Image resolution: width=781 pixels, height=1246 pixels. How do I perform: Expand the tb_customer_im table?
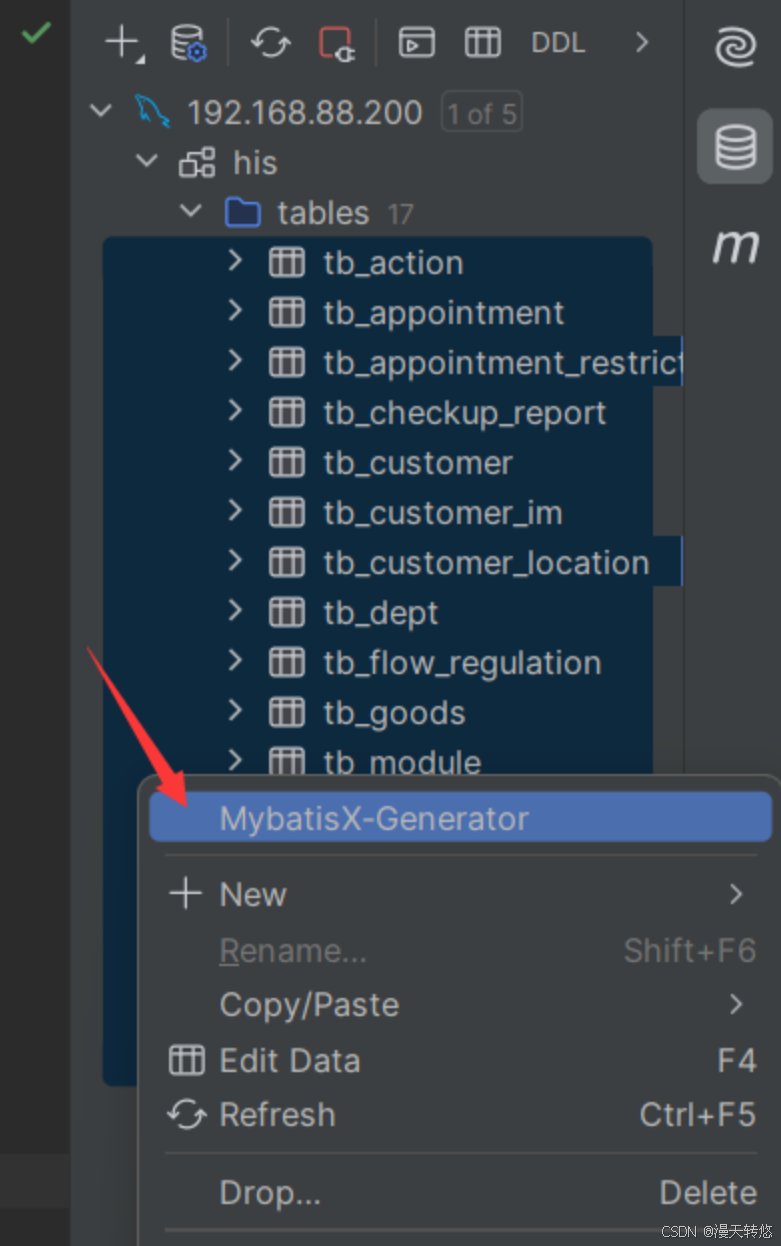click(x=235, y=511)
